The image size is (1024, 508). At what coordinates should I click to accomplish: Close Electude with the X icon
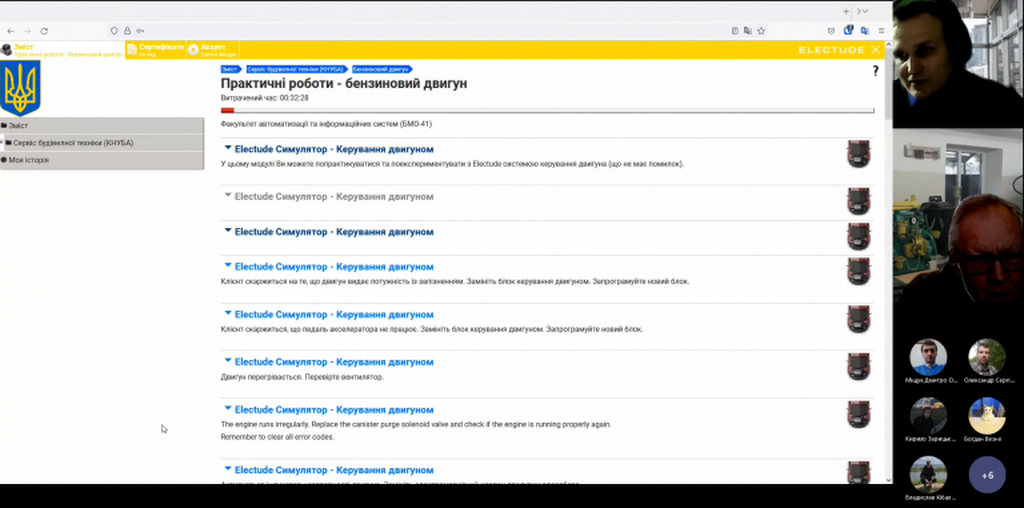tap(876, 50)
